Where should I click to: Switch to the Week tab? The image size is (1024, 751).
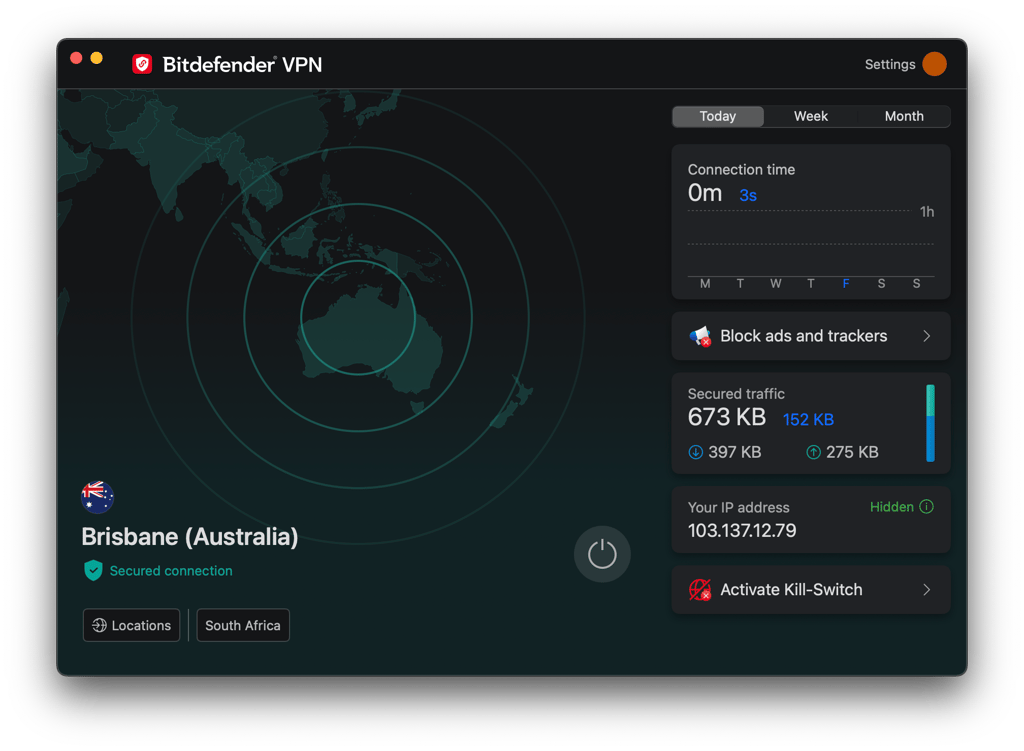point(810,116)
